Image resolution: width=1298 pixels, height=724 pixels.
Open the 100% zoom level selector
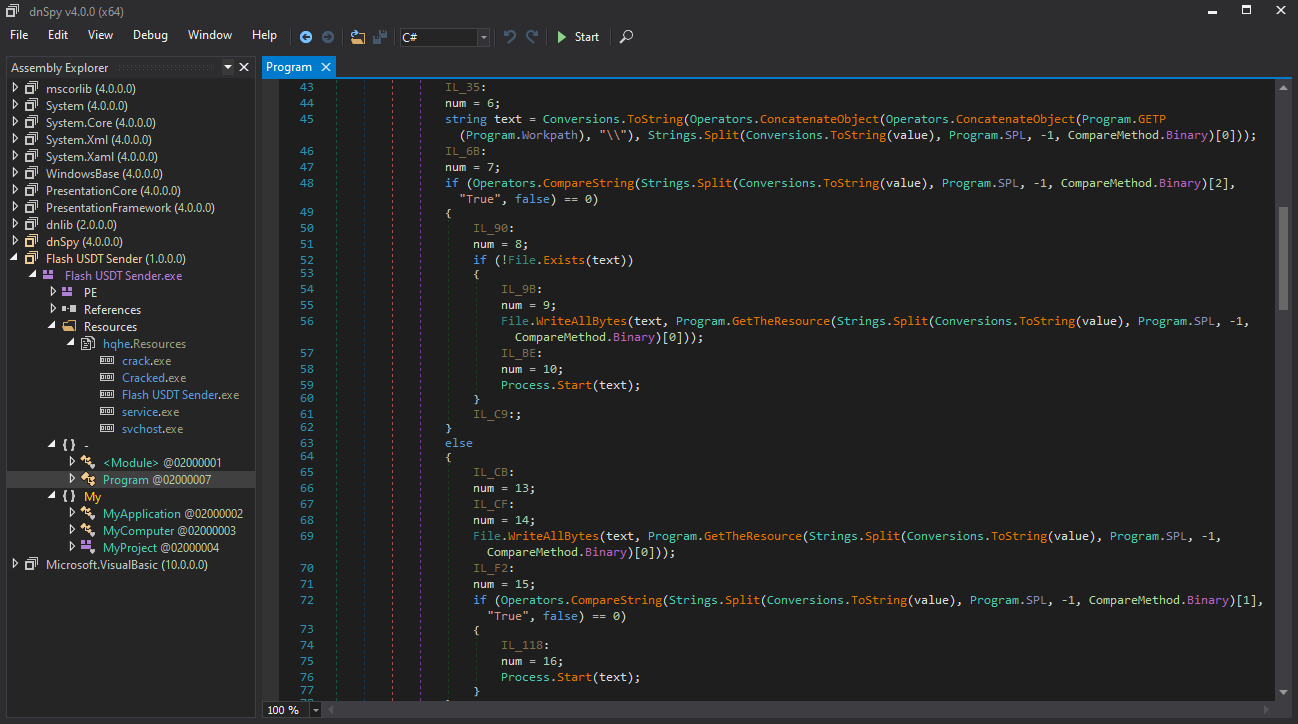[314, 708]
